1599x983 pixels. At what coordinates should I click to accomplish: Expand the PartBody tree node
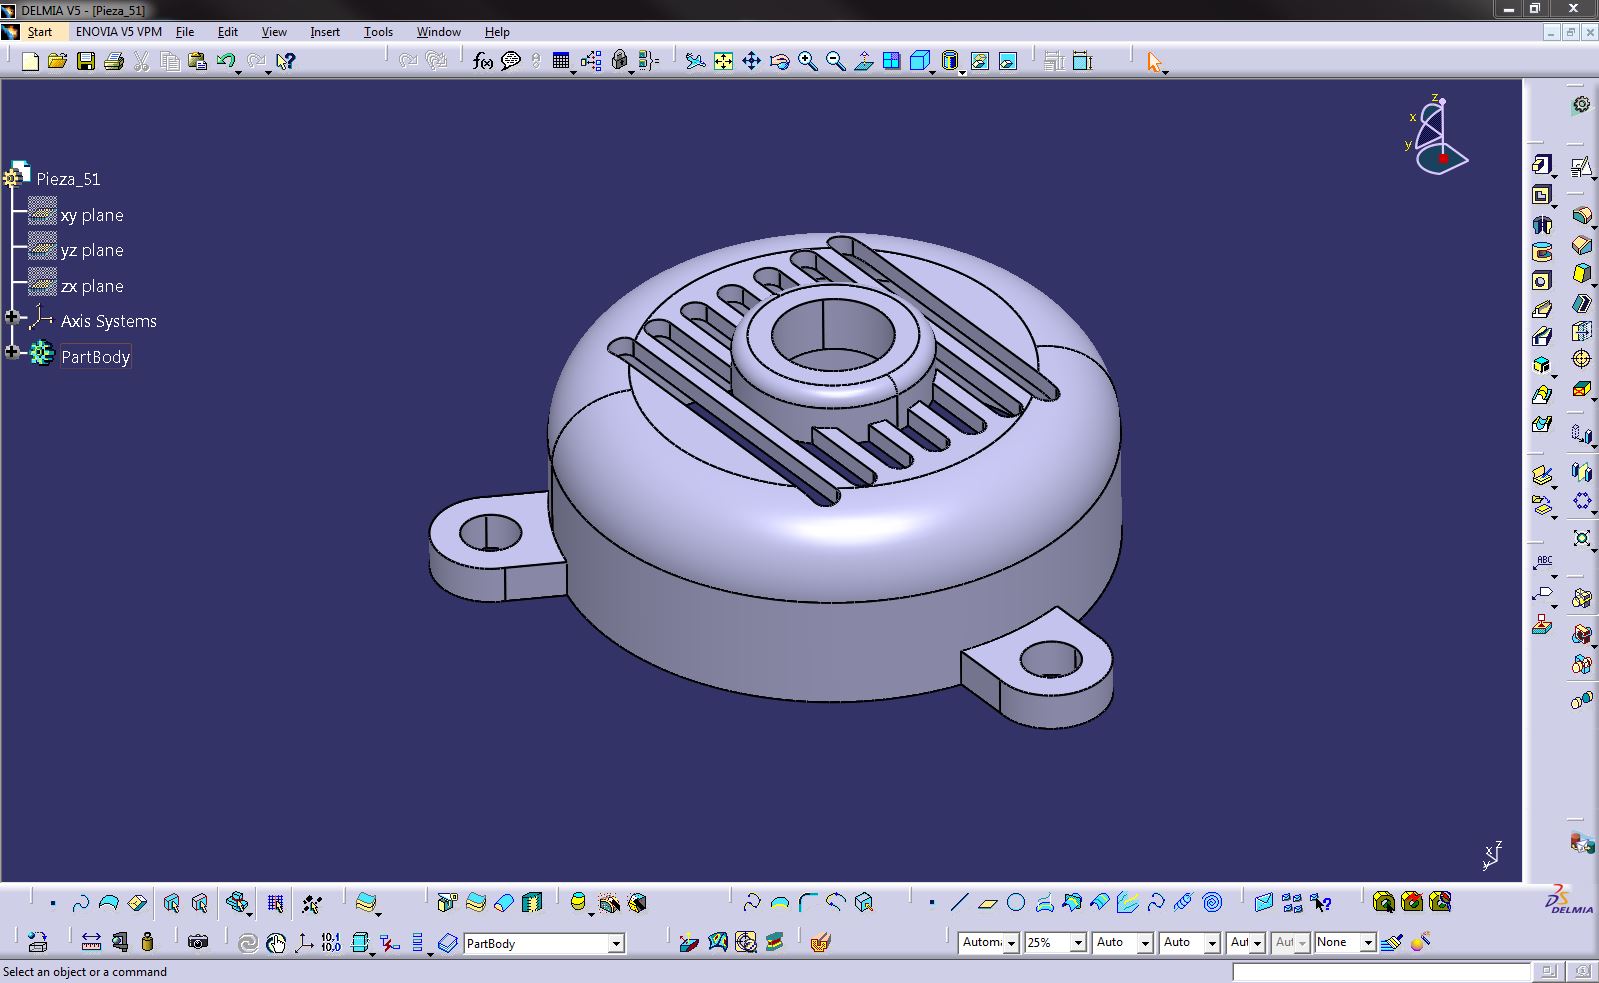pyautogui.click(x=13, y=352)
